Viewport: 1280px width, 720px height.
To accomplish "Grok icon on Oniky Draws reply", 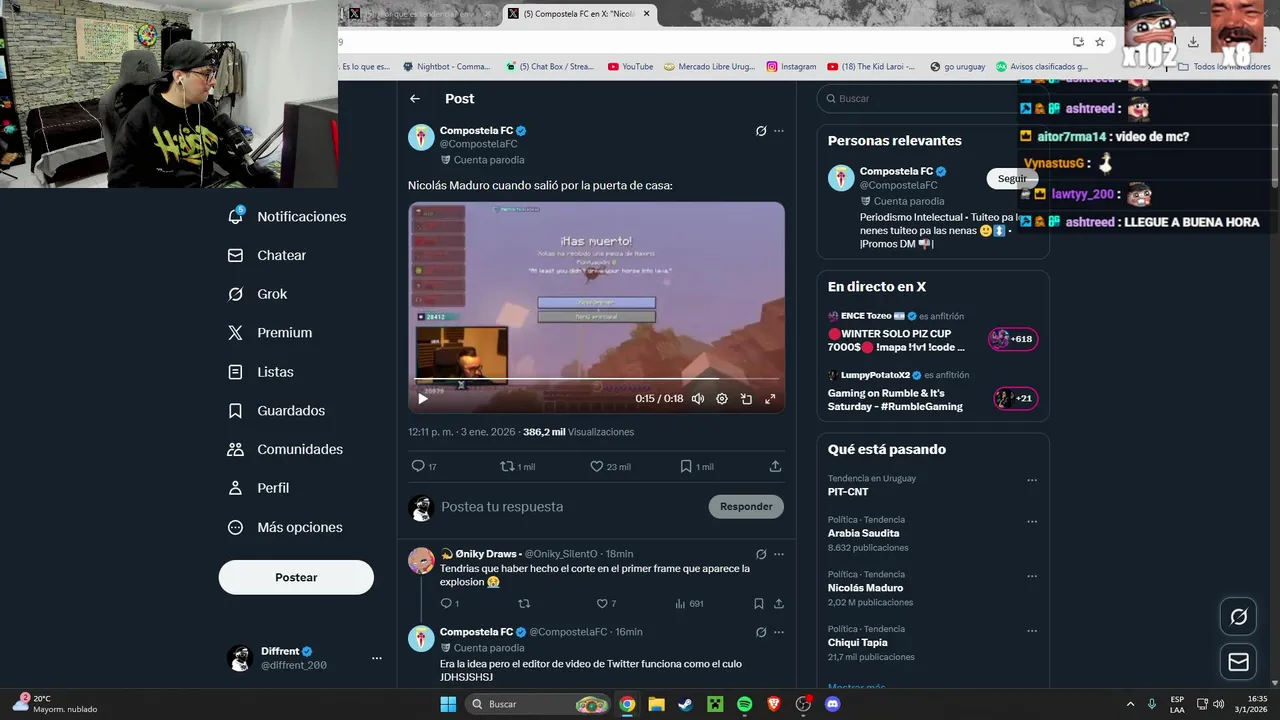I will [x=761, y=554].
